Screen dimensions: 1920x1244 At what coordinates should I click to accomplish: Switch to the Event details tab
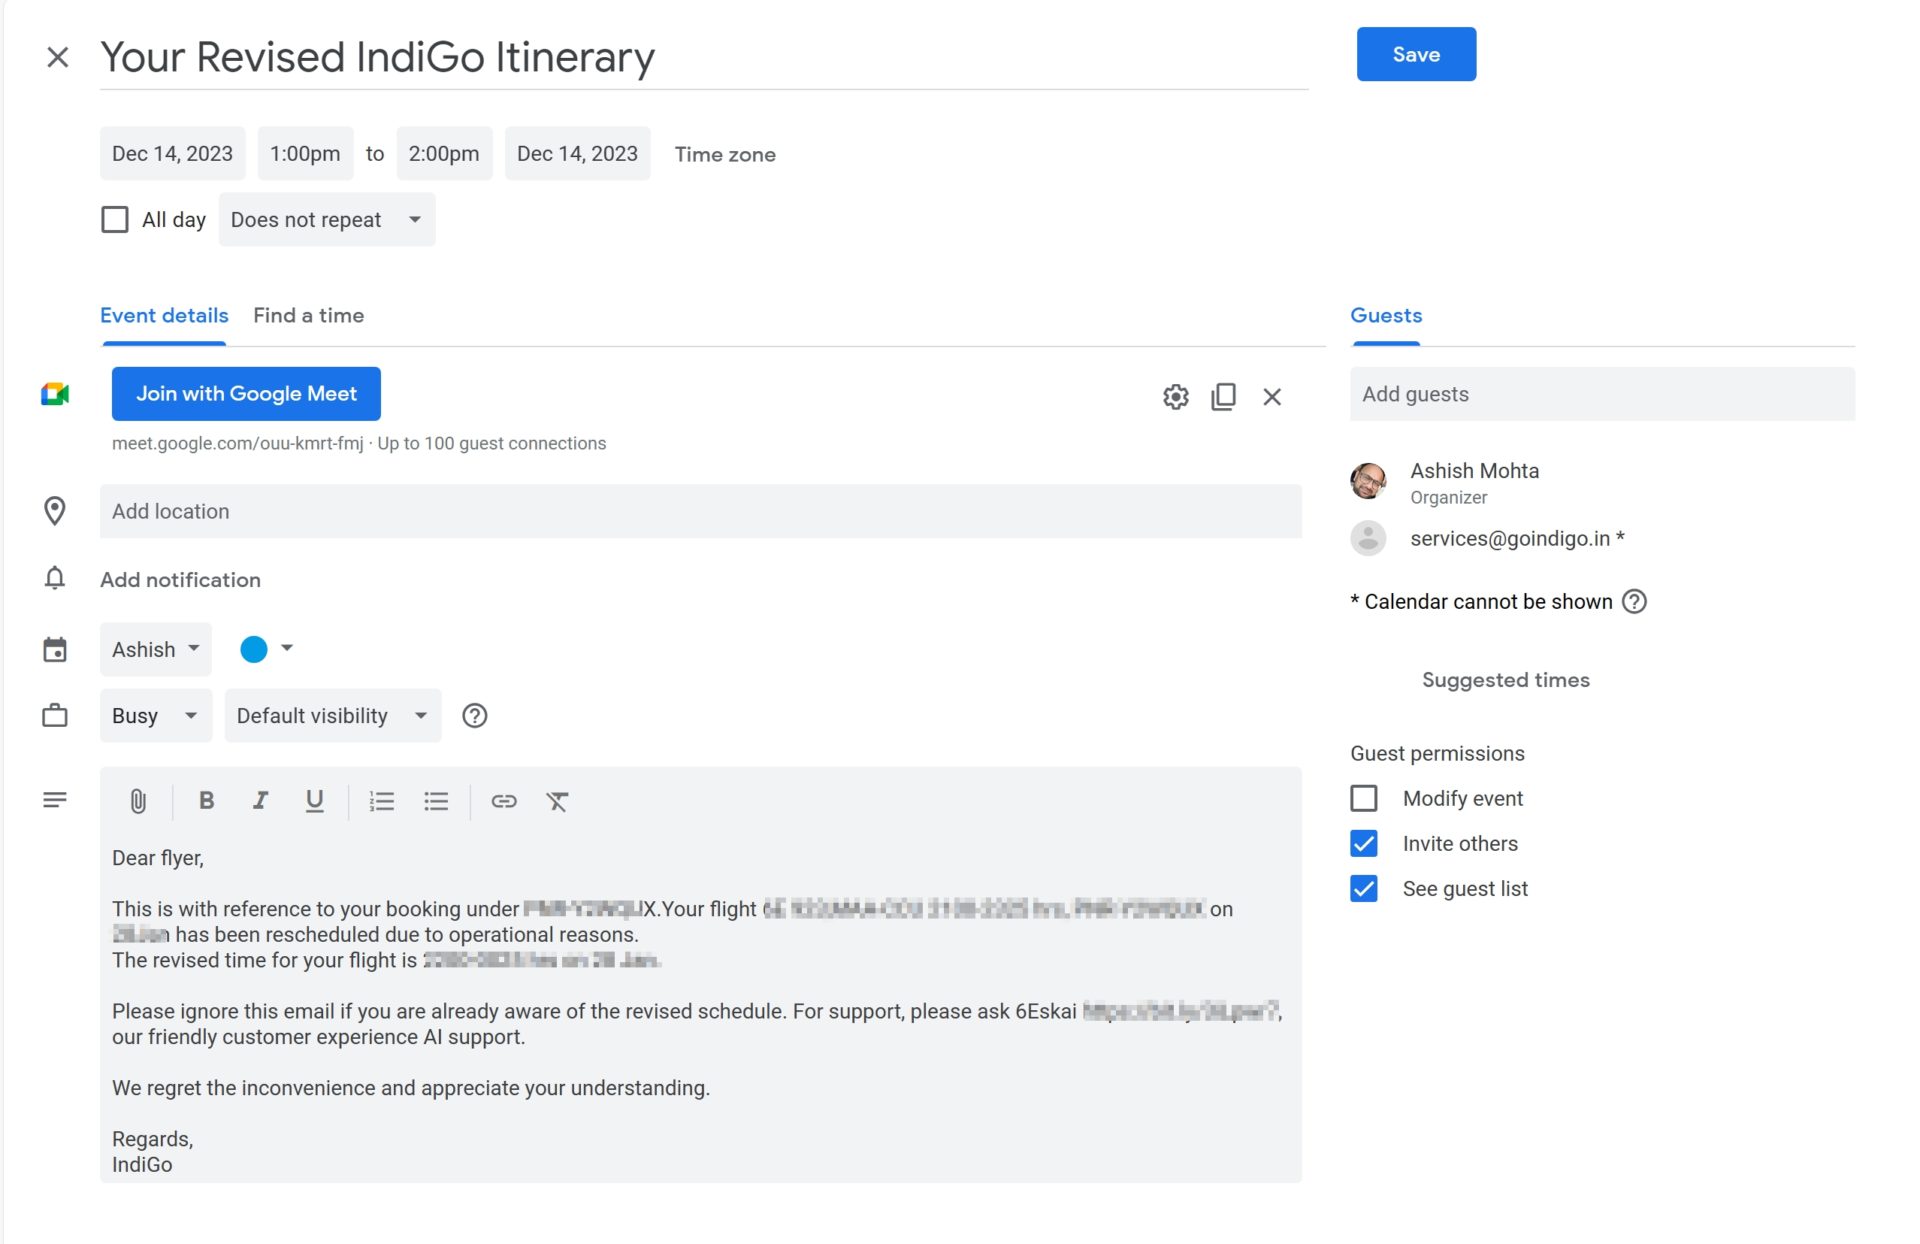coord(164,315)
